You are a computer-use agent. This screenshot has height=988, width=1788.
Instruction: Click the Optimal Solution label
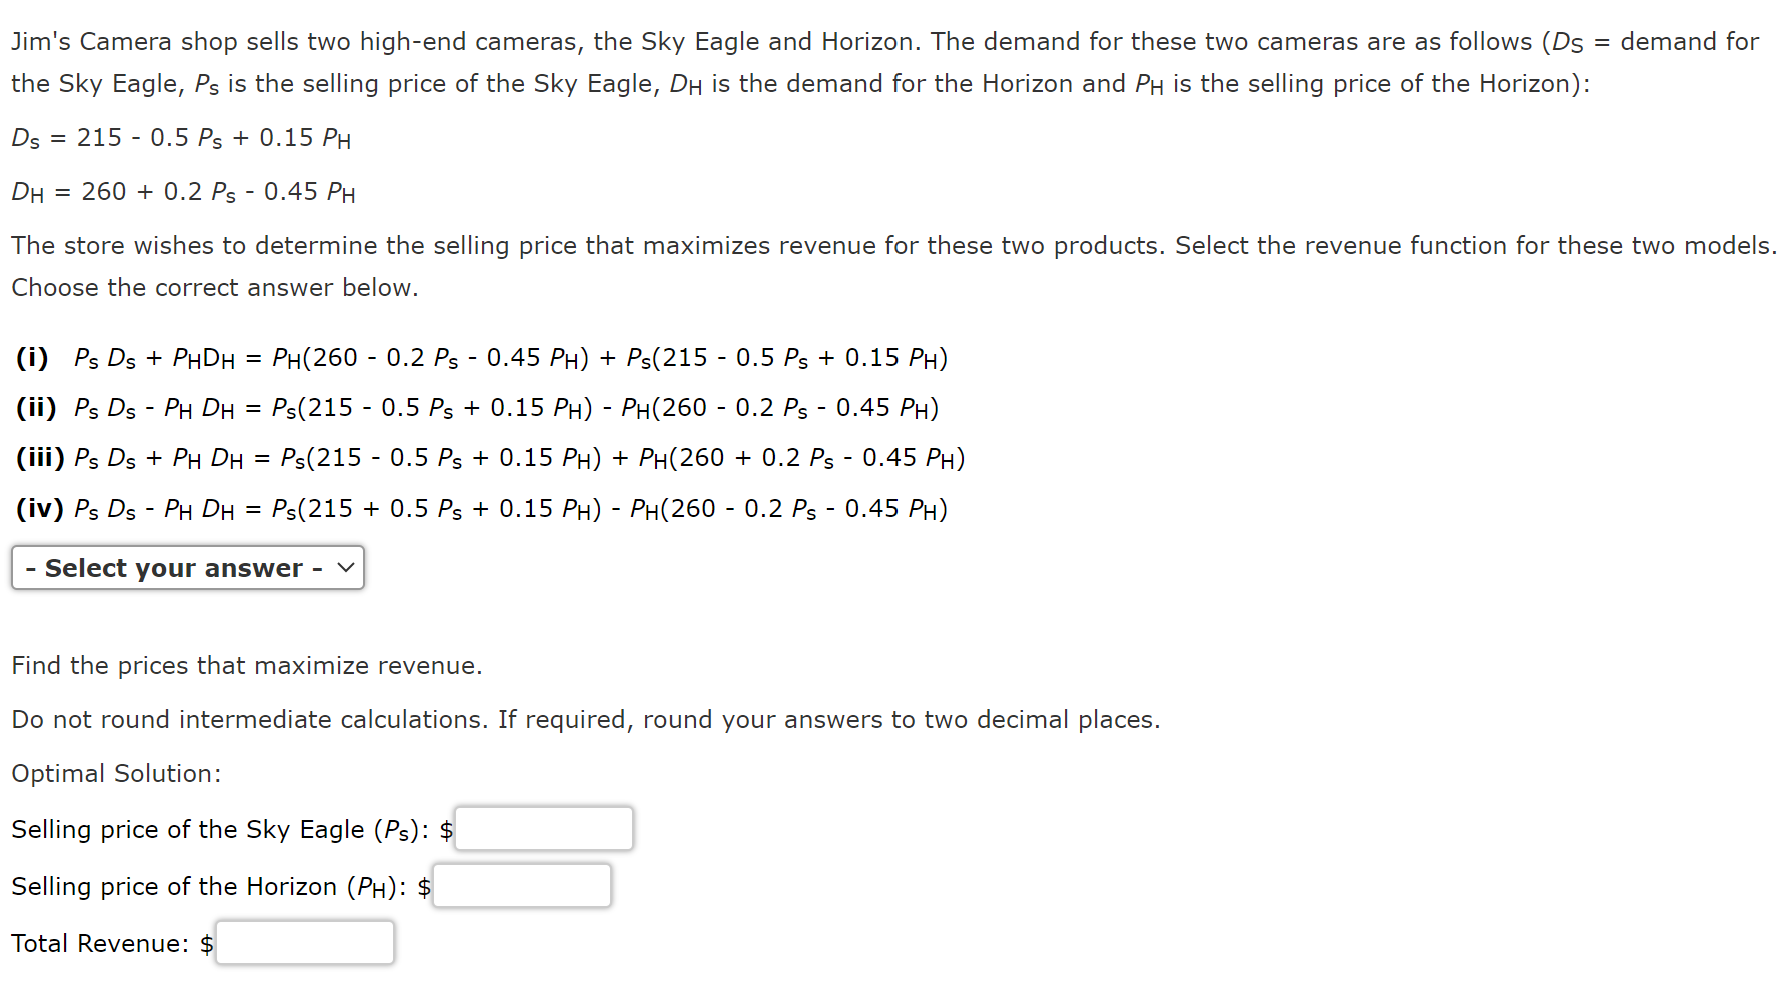[x=116, y=773]
